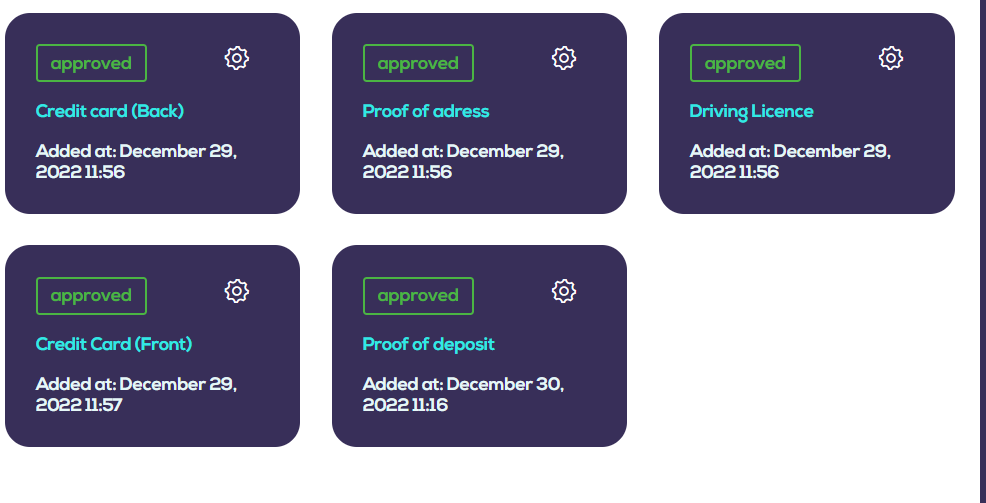
Task: Click approved badge on Credit Card (Front)
Action: click(x=91, y=296)
